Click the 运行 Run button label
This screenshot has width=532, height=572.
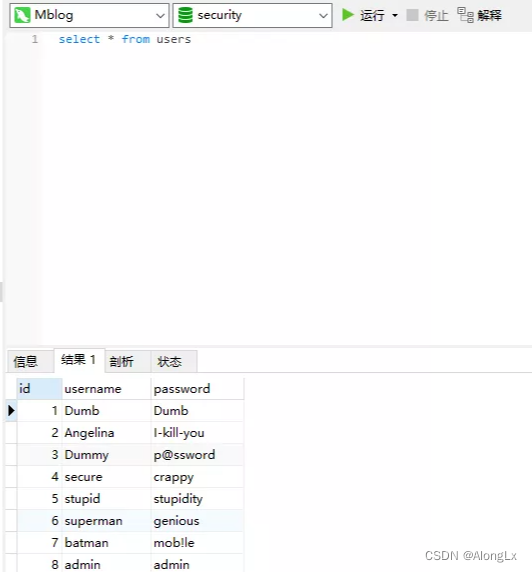(x=372, y=15)
